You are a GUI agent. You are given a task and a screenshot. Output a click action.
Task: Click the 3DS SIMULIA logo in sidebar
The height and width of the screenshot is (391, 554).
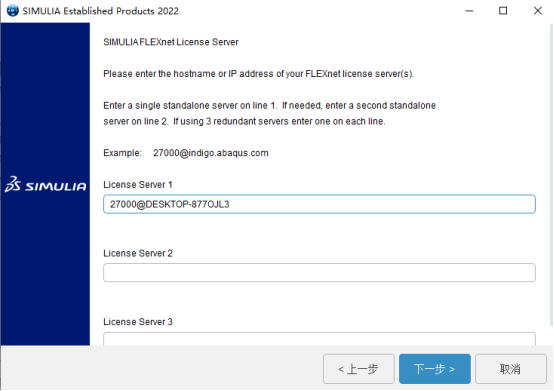coord(45,184)
